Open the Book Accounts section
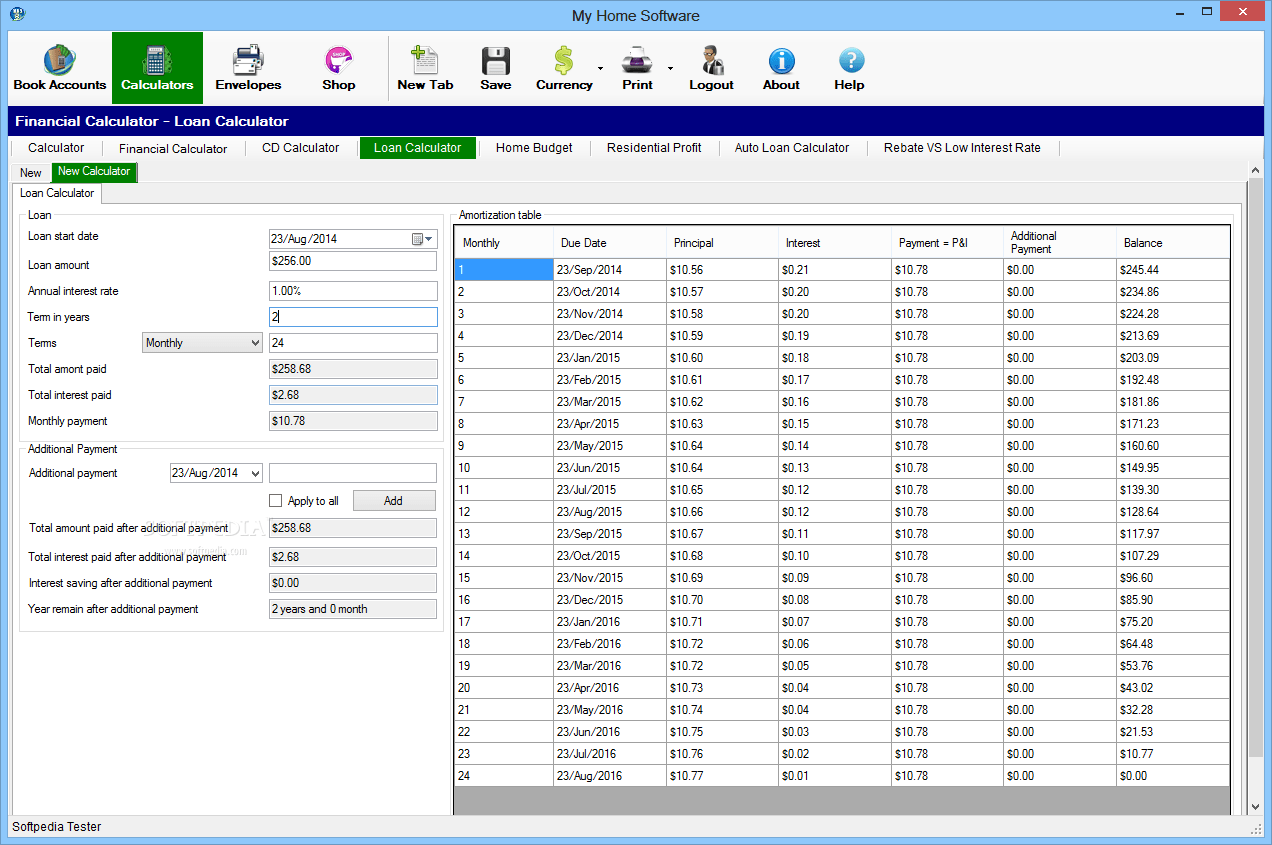The width and height of the screenshot is (1272, 845). tap(60, 68)
